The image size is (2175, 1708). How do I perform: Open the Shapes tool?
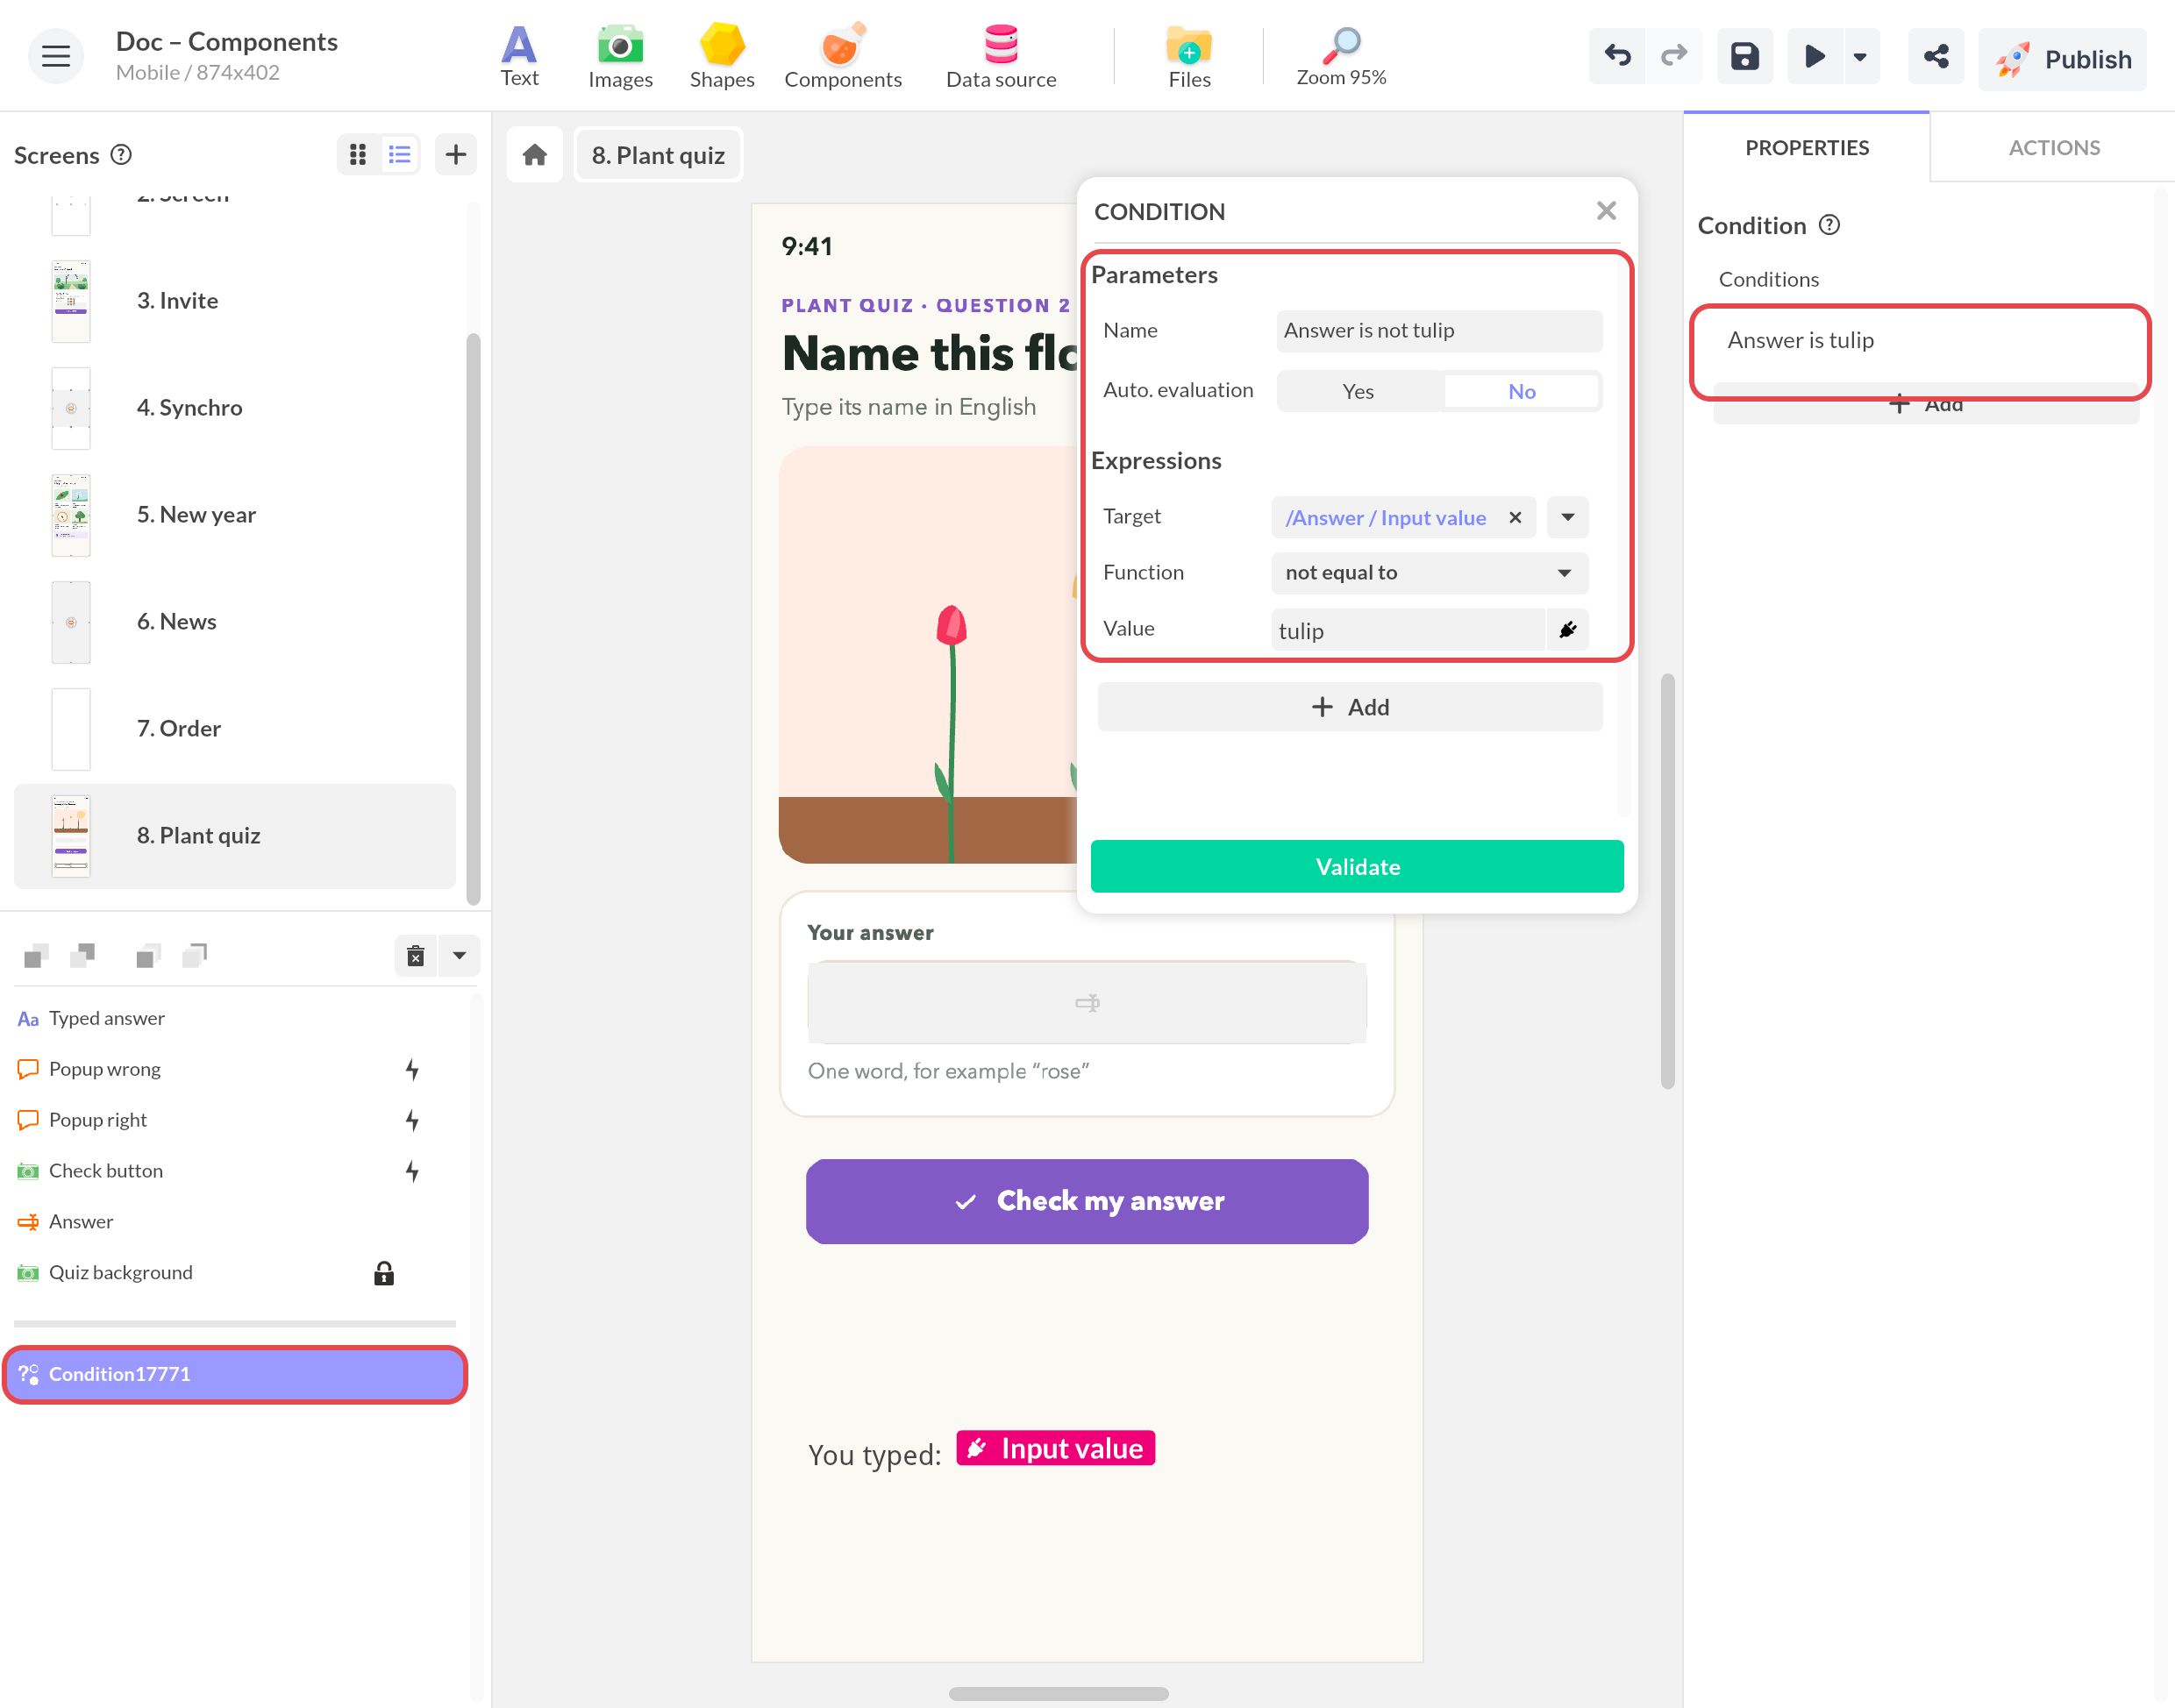coord(721,56)
